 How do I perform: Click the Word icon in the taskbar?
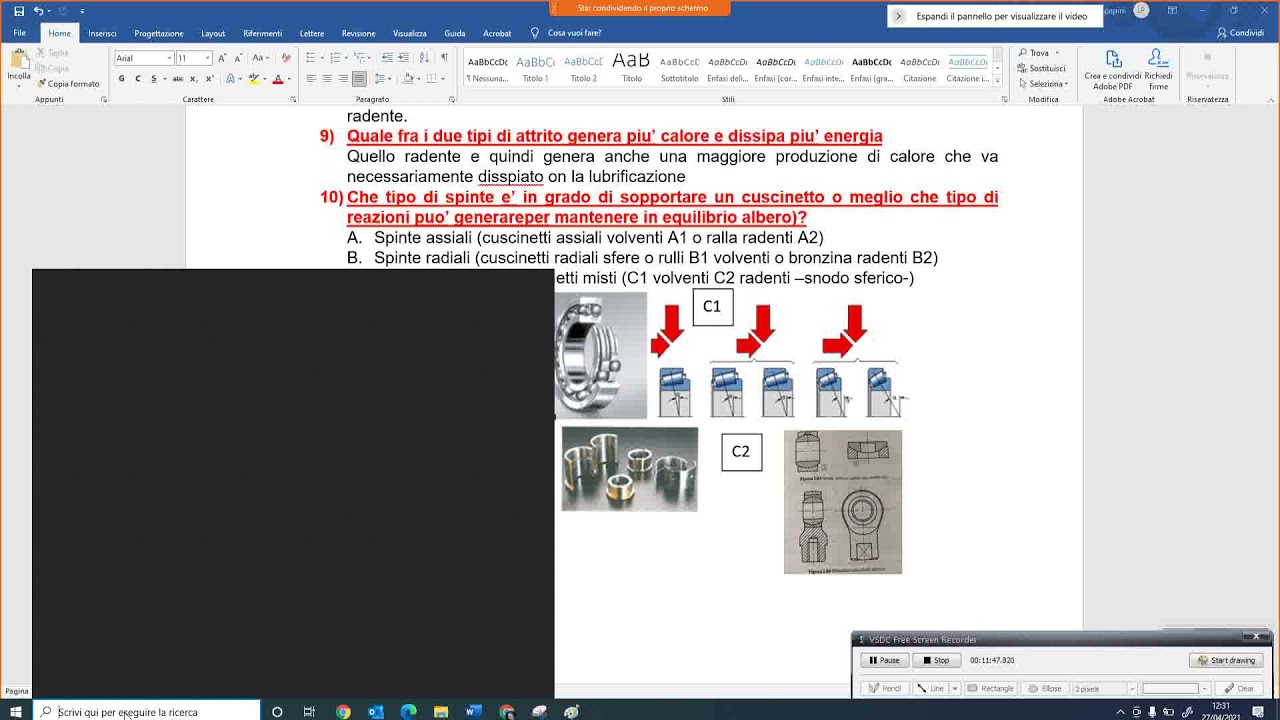[474, 712]
